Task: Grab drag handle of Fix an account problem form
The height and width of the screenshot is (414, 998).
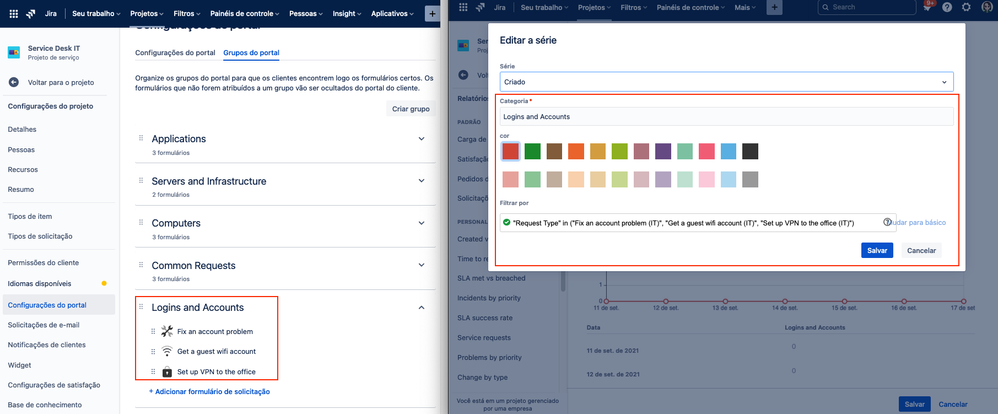Action: [153, 331]
